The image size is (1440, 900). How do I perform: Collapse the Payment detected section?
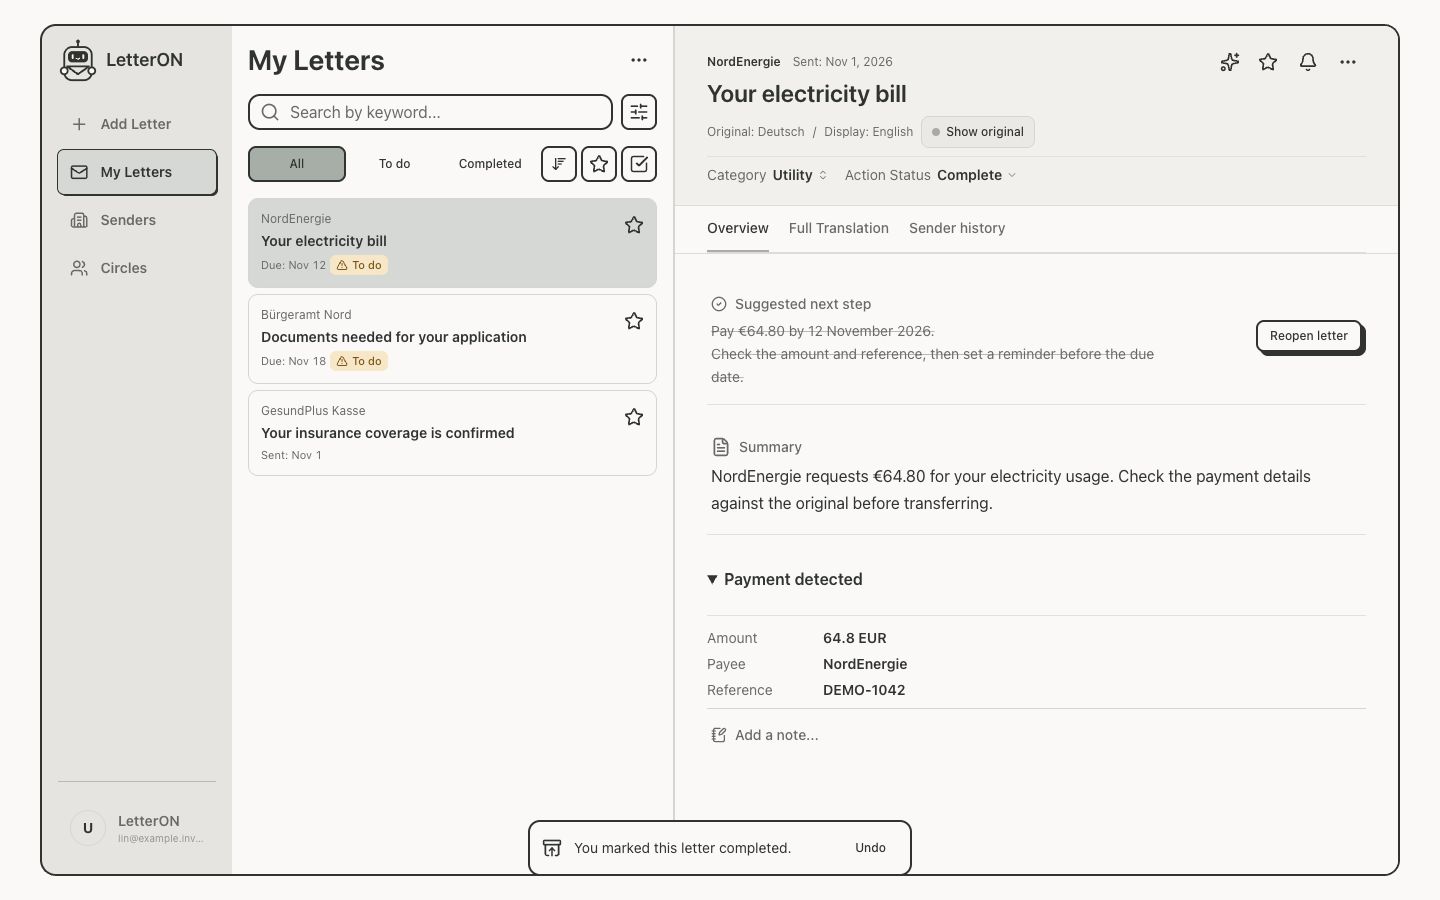[x=785, y=579]
